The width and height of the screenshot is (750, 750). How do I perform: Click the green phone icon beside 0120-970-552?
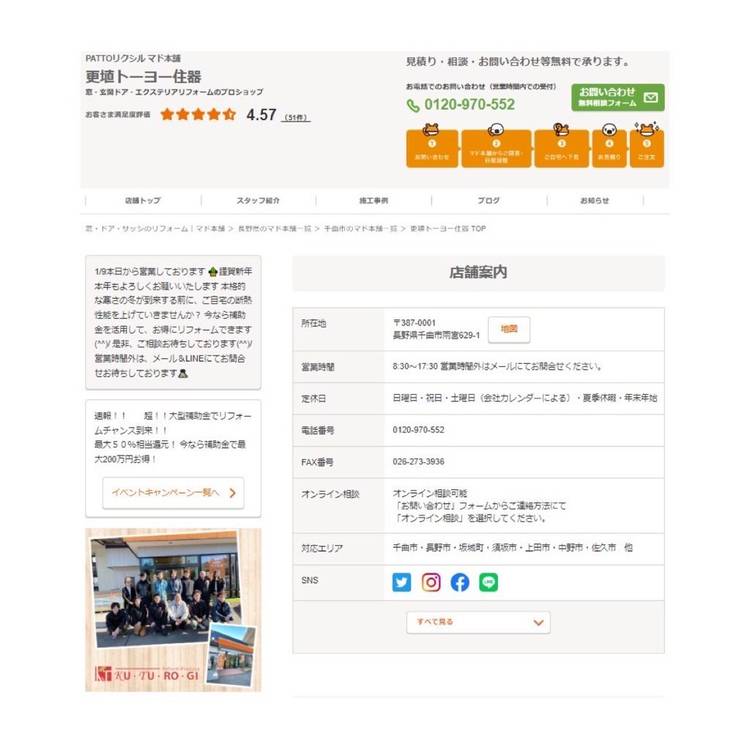pyautogui.click(x=413, y=105)
